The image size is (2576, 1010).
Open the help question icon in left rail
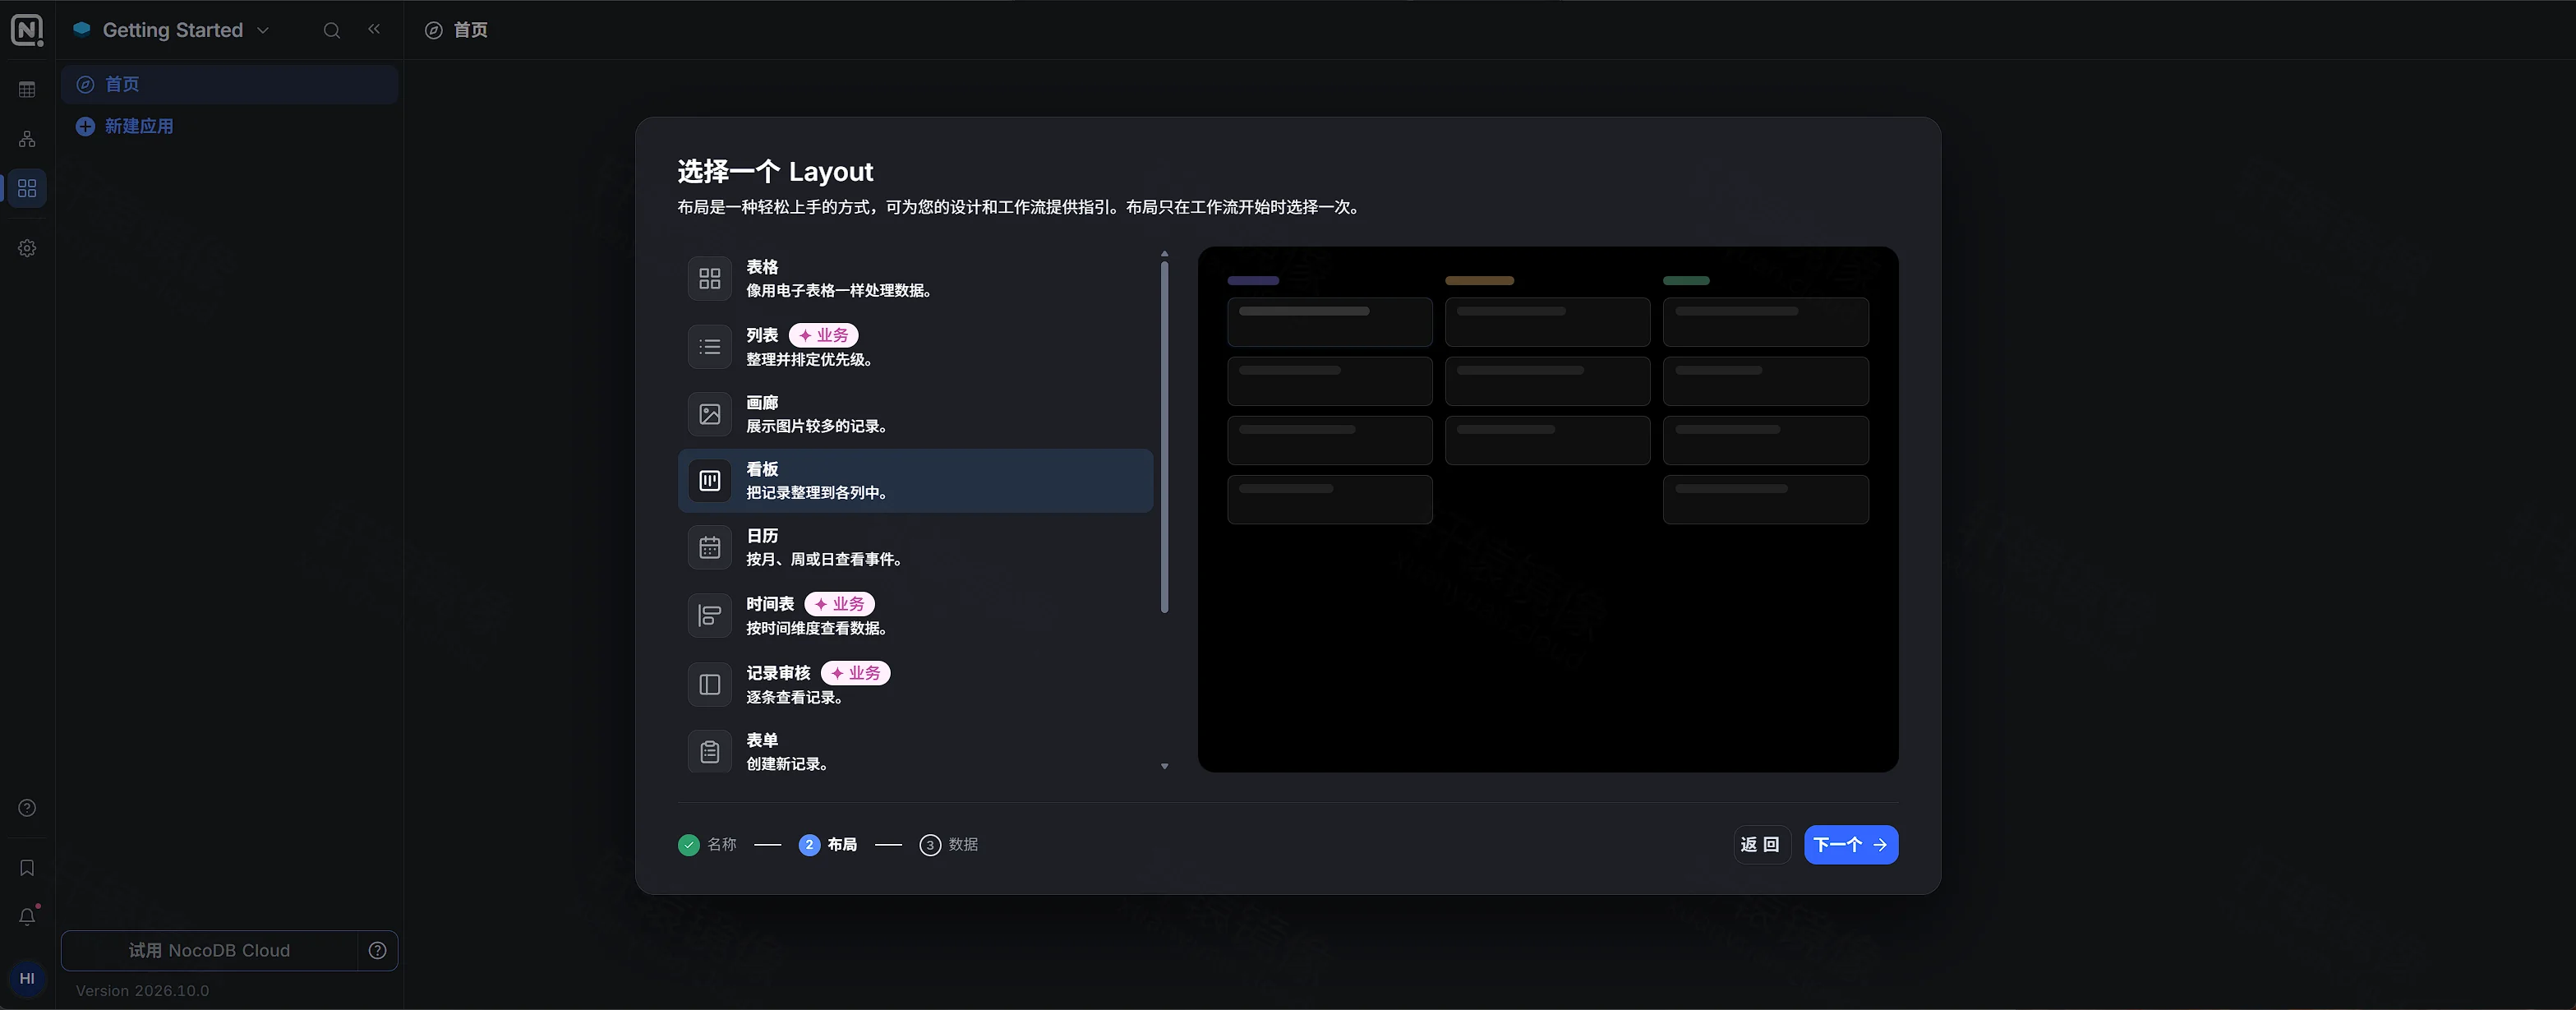(27, 808)
